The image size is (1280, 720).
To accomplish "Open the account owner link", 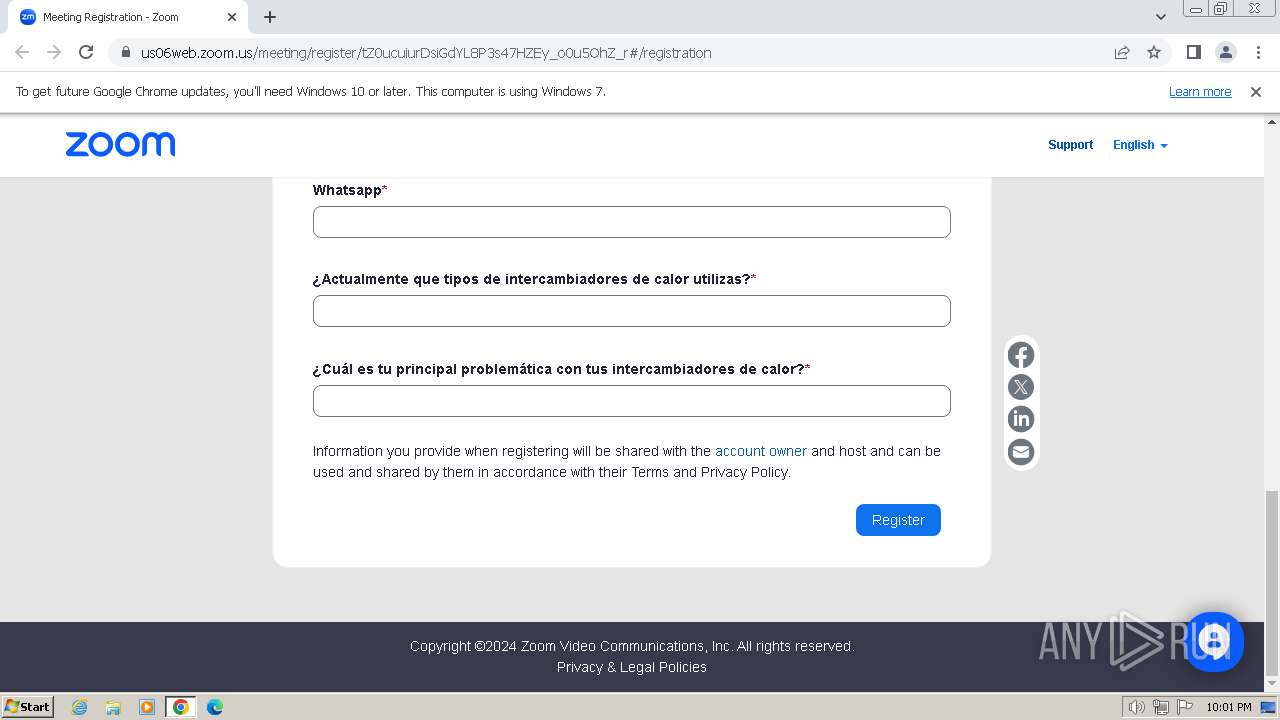I will point(761,451).
